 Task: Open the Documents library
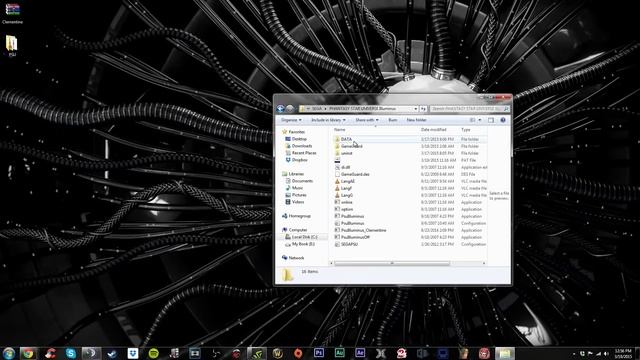302,181
